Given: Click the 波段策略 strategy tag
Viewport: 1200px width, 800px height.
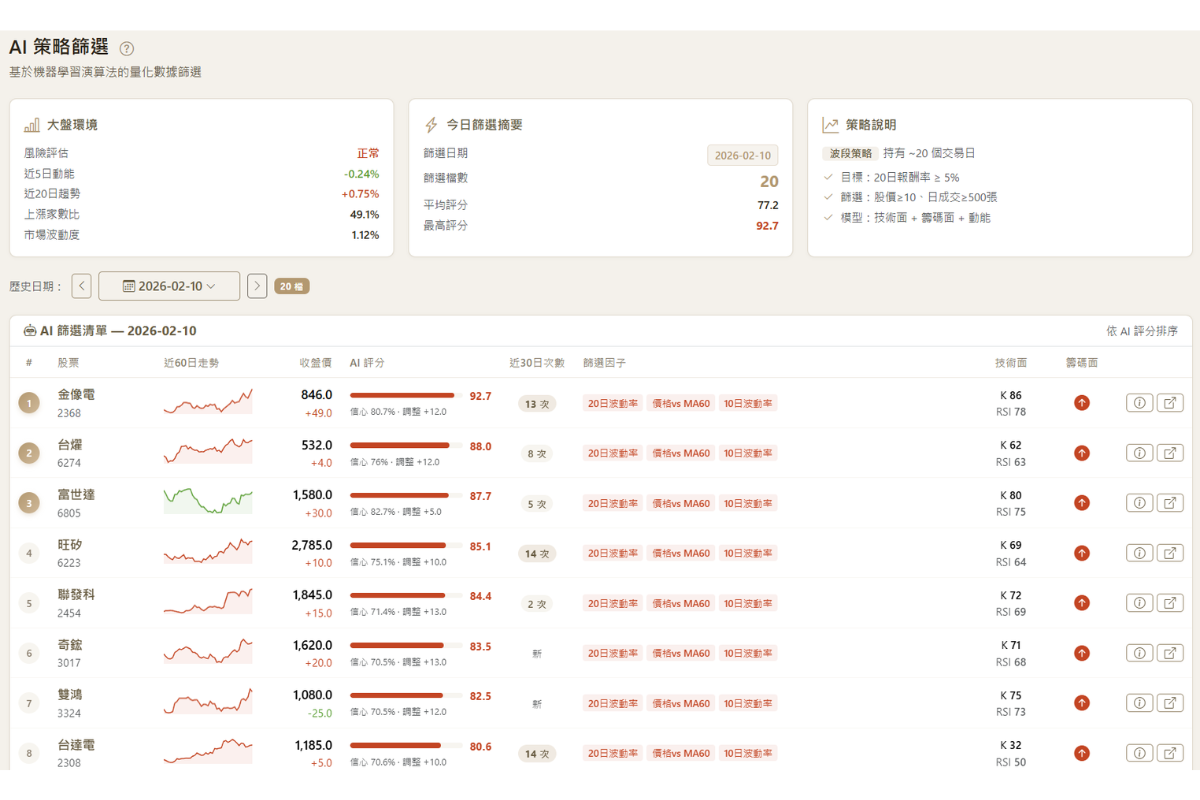Looking at the screenshot, I should (x=850, y=154).
